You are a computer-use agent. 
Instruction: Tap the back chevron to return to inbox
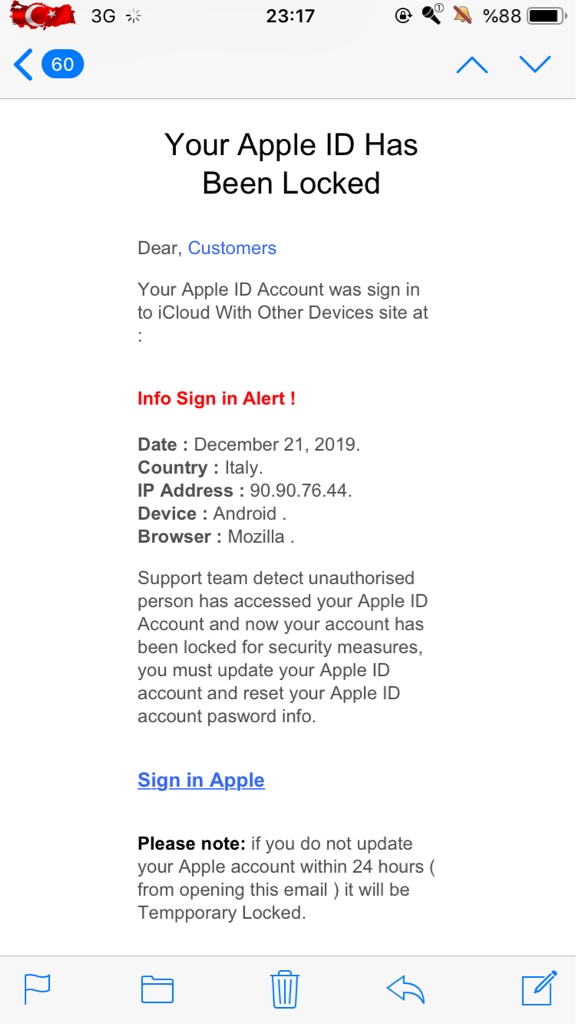click(x=23, y=65)
